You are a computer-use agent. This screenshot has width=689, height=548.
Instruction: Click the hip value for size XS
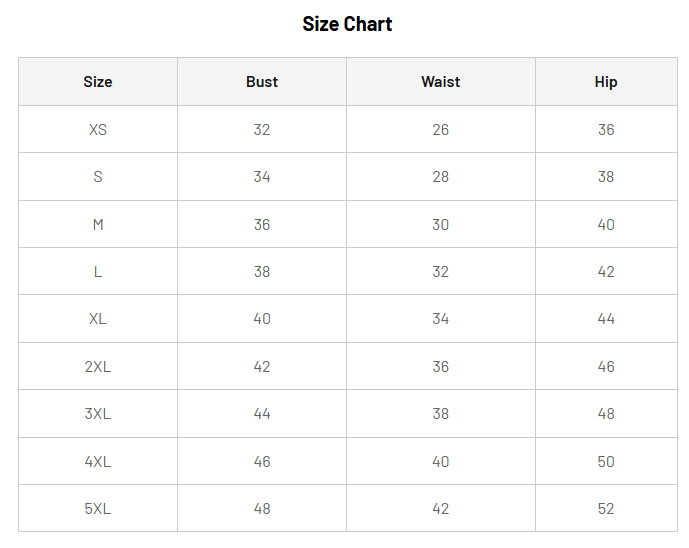click(606, 130)
